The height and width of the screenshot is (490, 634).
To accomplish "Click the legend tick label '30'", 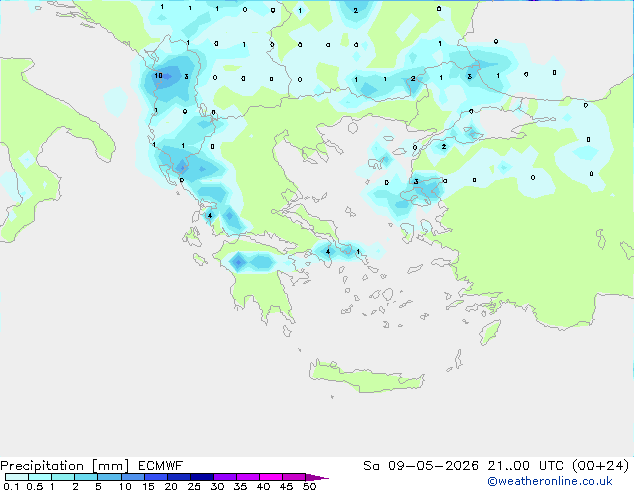I will [217, 486].
